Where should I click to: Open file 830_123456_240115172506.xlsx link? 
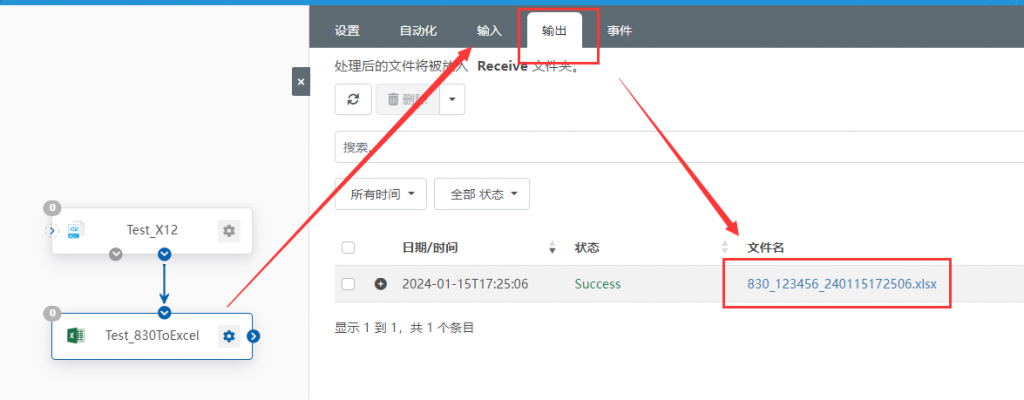842,284
